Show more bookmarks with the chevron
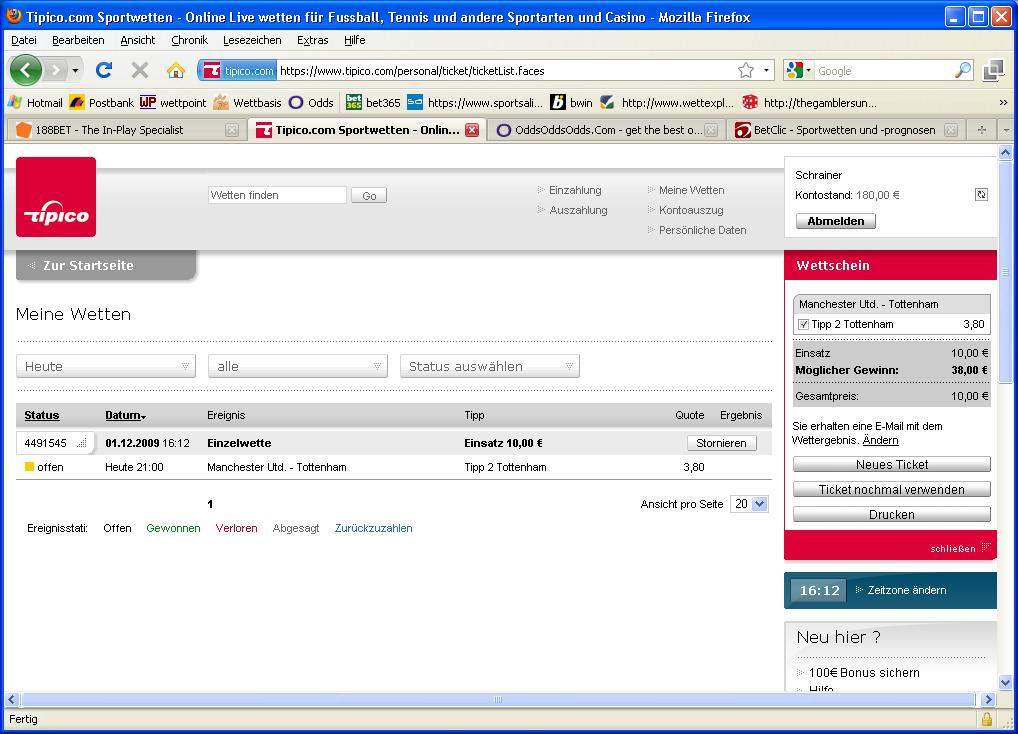Screen dimensions: 1018x734 tap(1003, 103)
